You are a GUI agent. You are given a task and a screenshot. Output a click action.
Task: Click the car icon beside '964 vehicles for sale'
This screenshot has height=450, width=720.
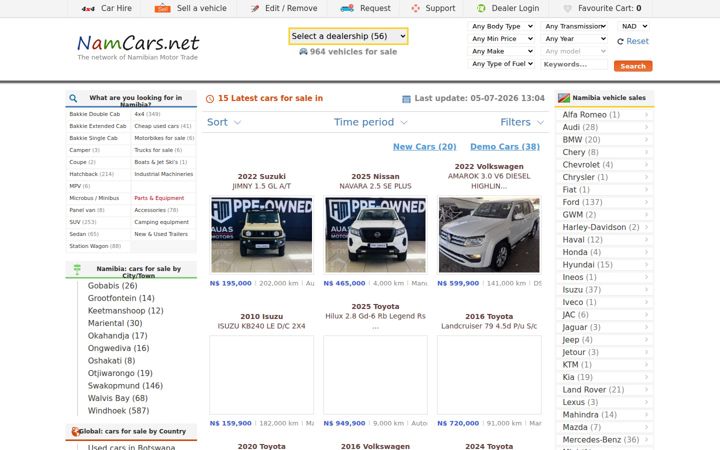point(303,51)
